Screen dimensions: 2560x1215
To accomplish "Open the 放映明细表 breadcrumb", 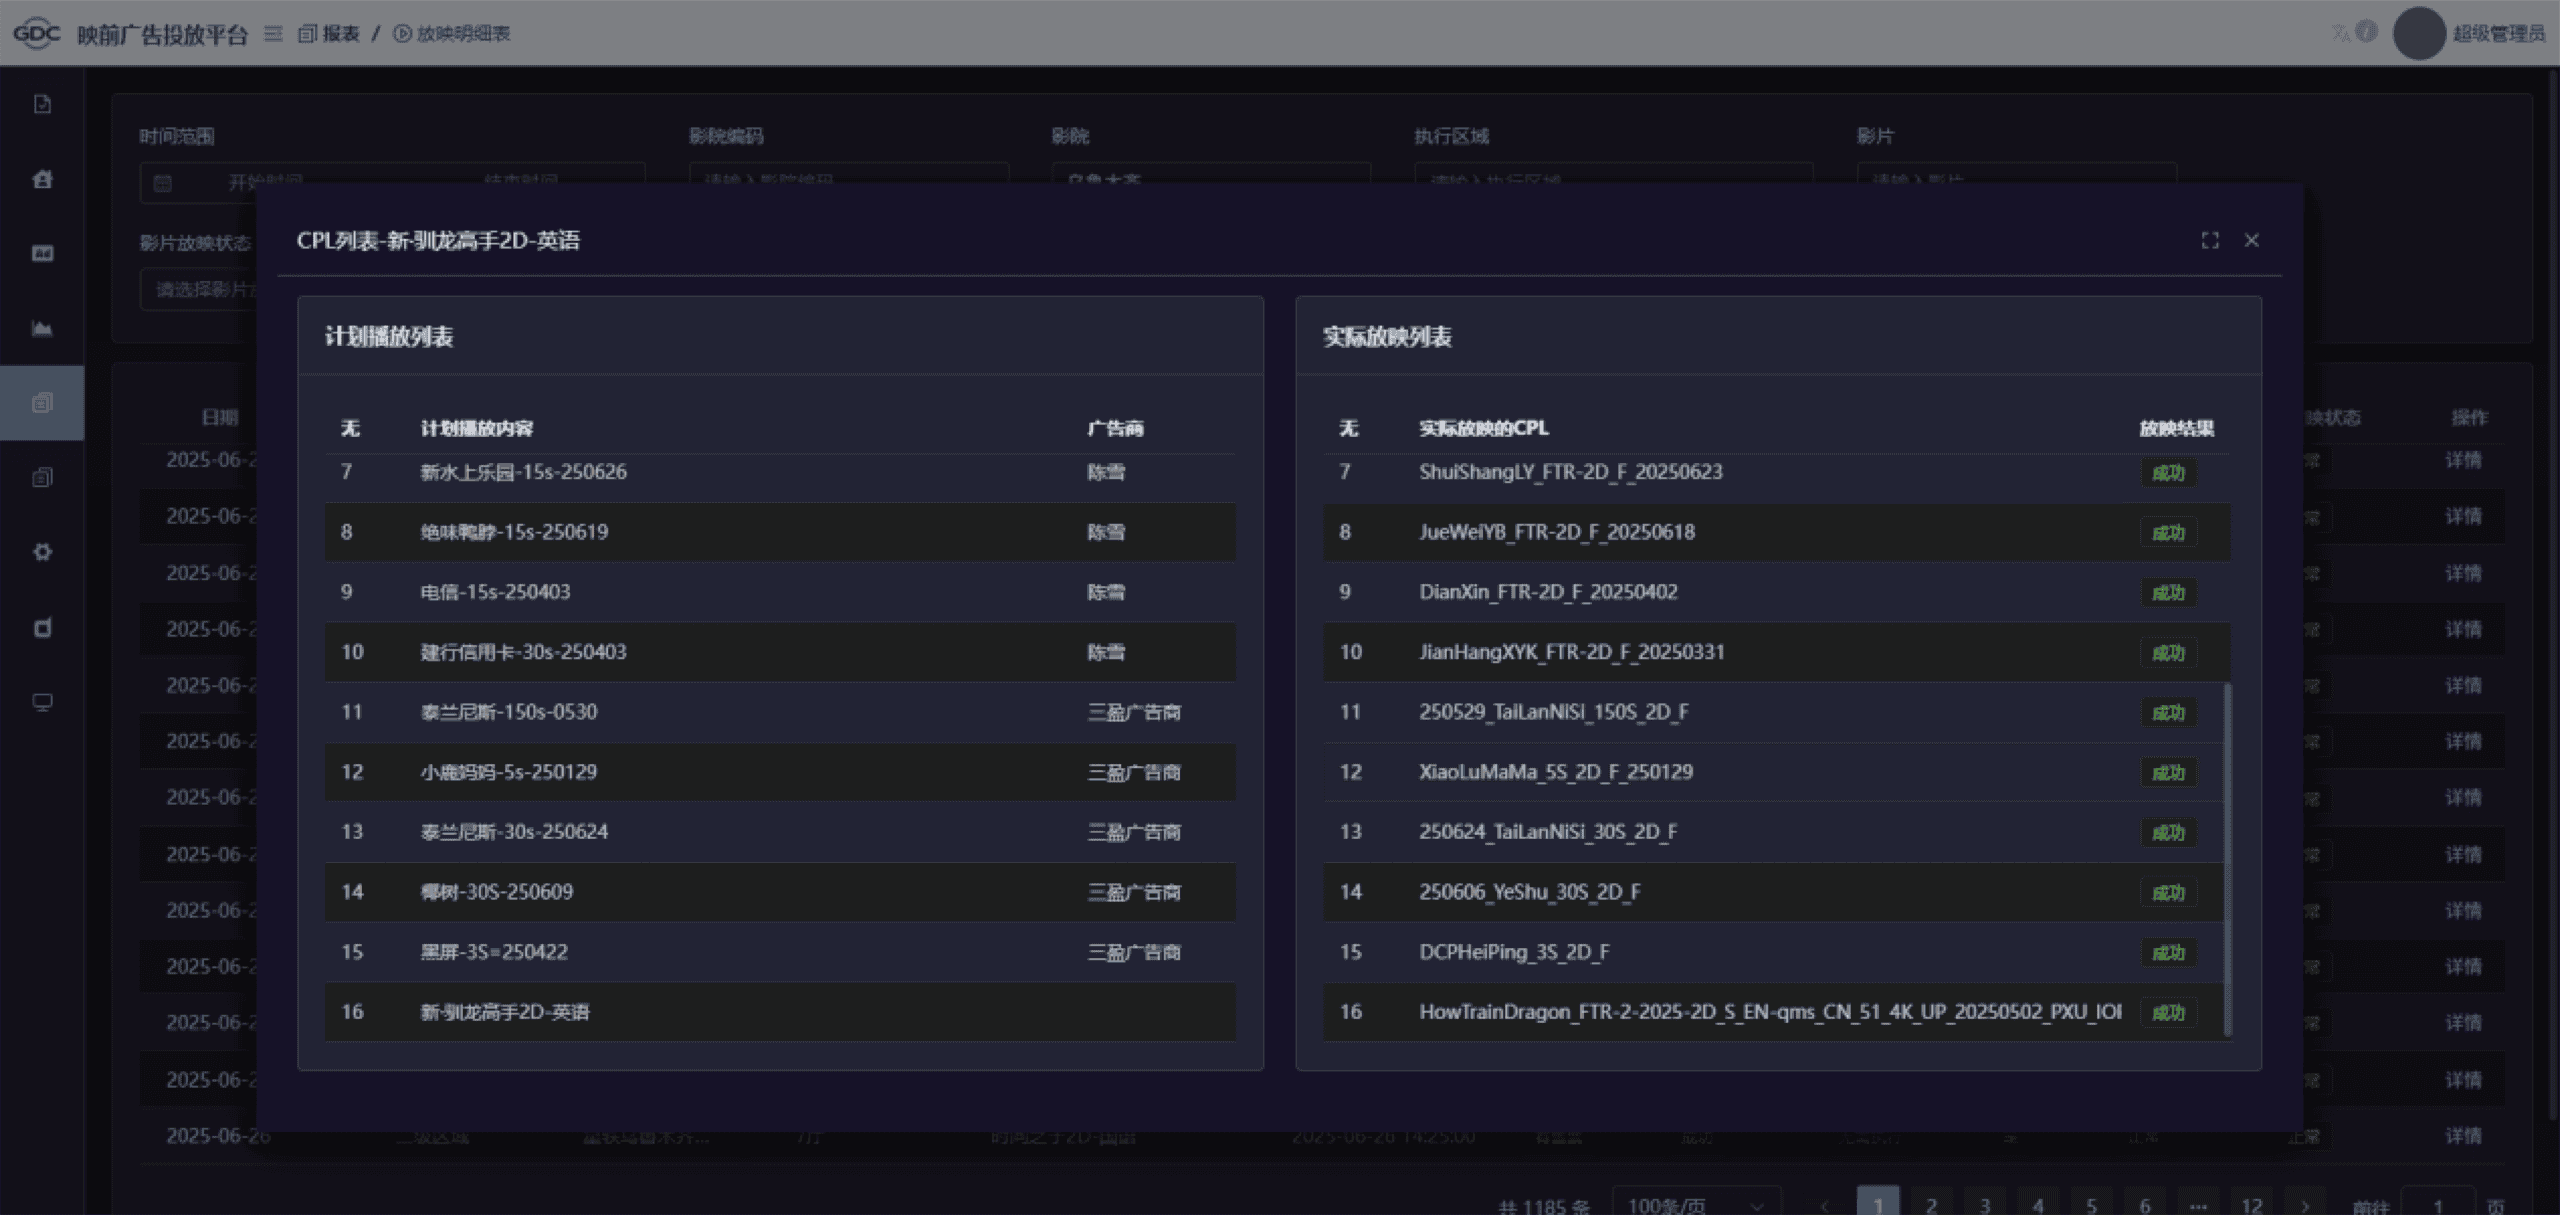I will (x=452, y=34).
